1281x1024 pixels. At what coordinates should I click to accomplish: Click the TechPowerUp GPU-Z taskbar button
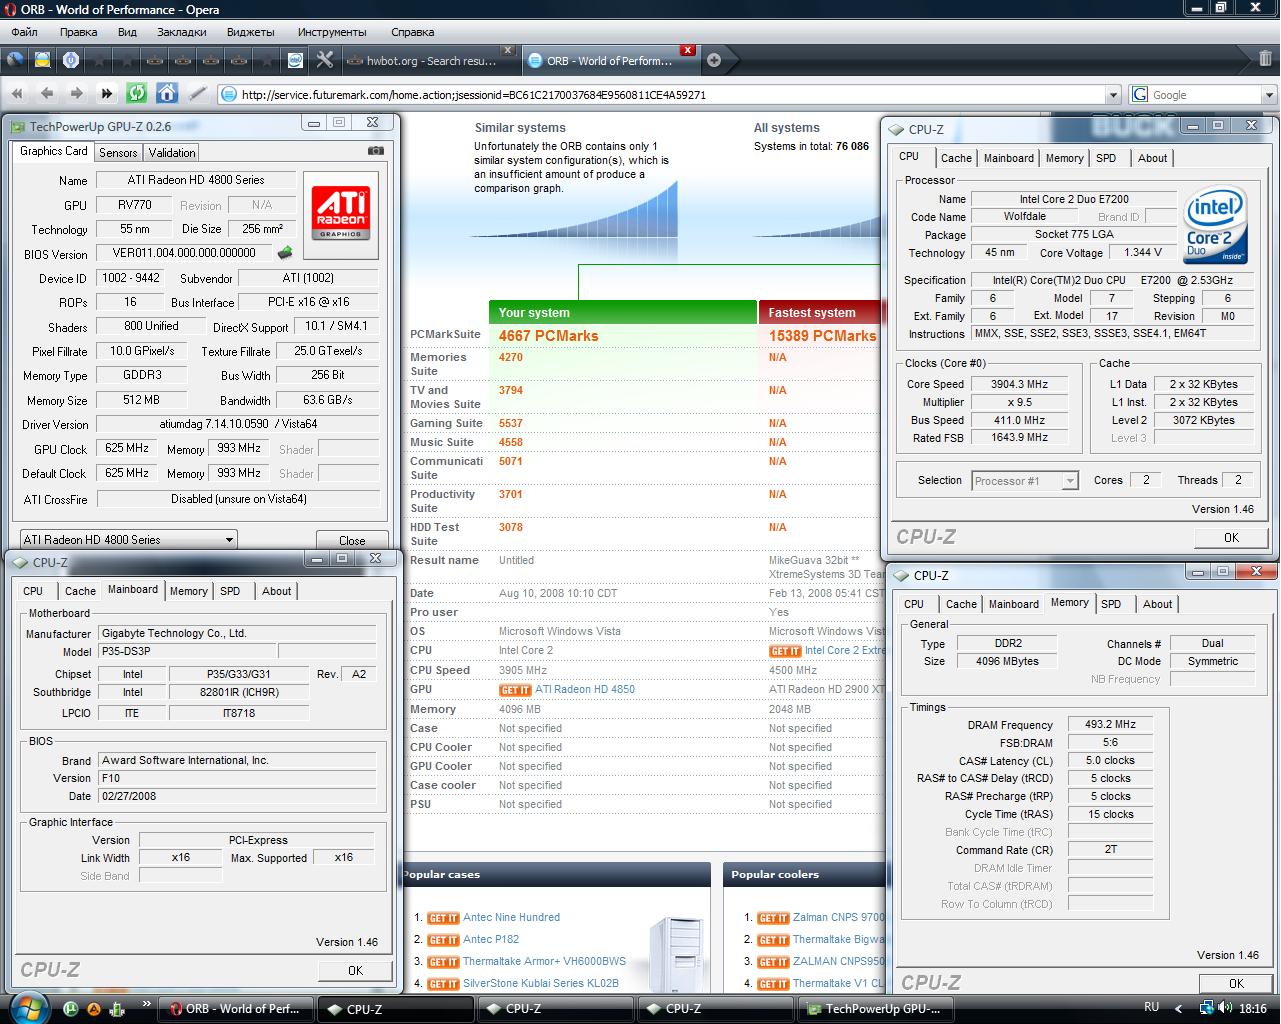[x=874, y=1009]
